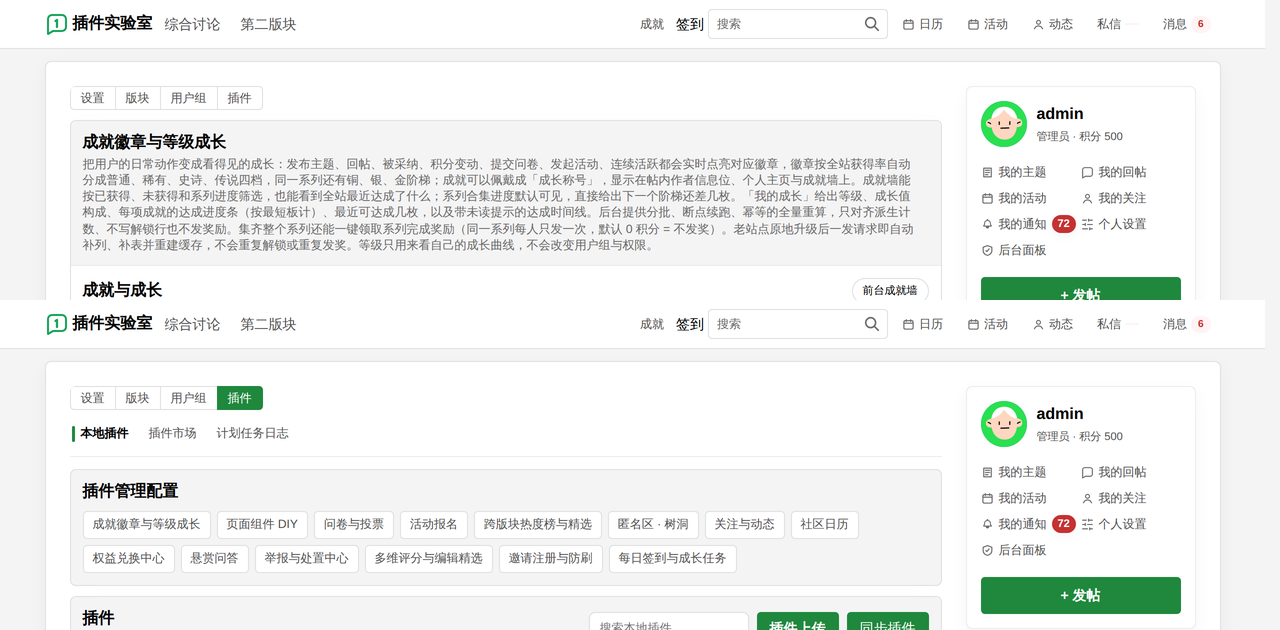Viewport: 1280px width, 630px height.
Task: Switch to 用户组 tab in lower page
Action: pos(188,398)
